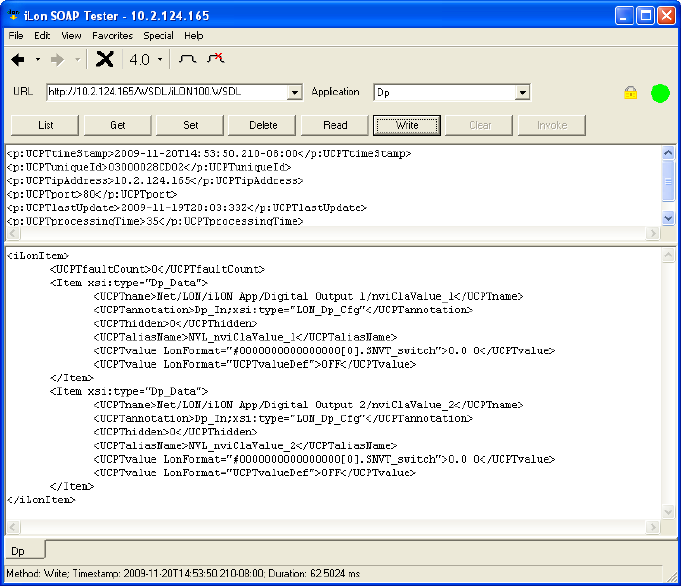This screenshot has width=681, height=586.
Task: Click the UCPTname Digital Output 1 line
Action: [x=308, y=296]
